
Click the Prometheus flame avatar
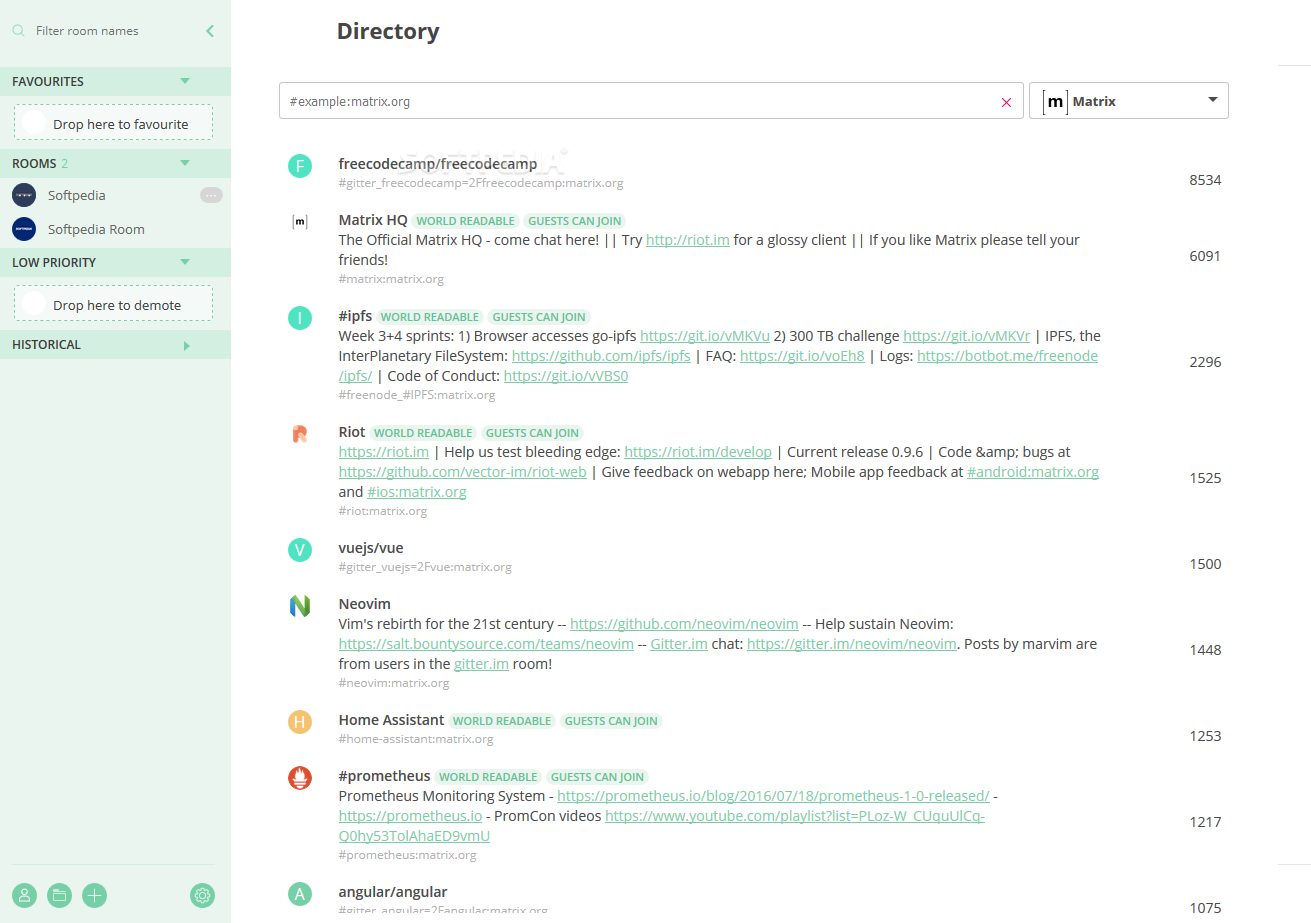point(300,778)
